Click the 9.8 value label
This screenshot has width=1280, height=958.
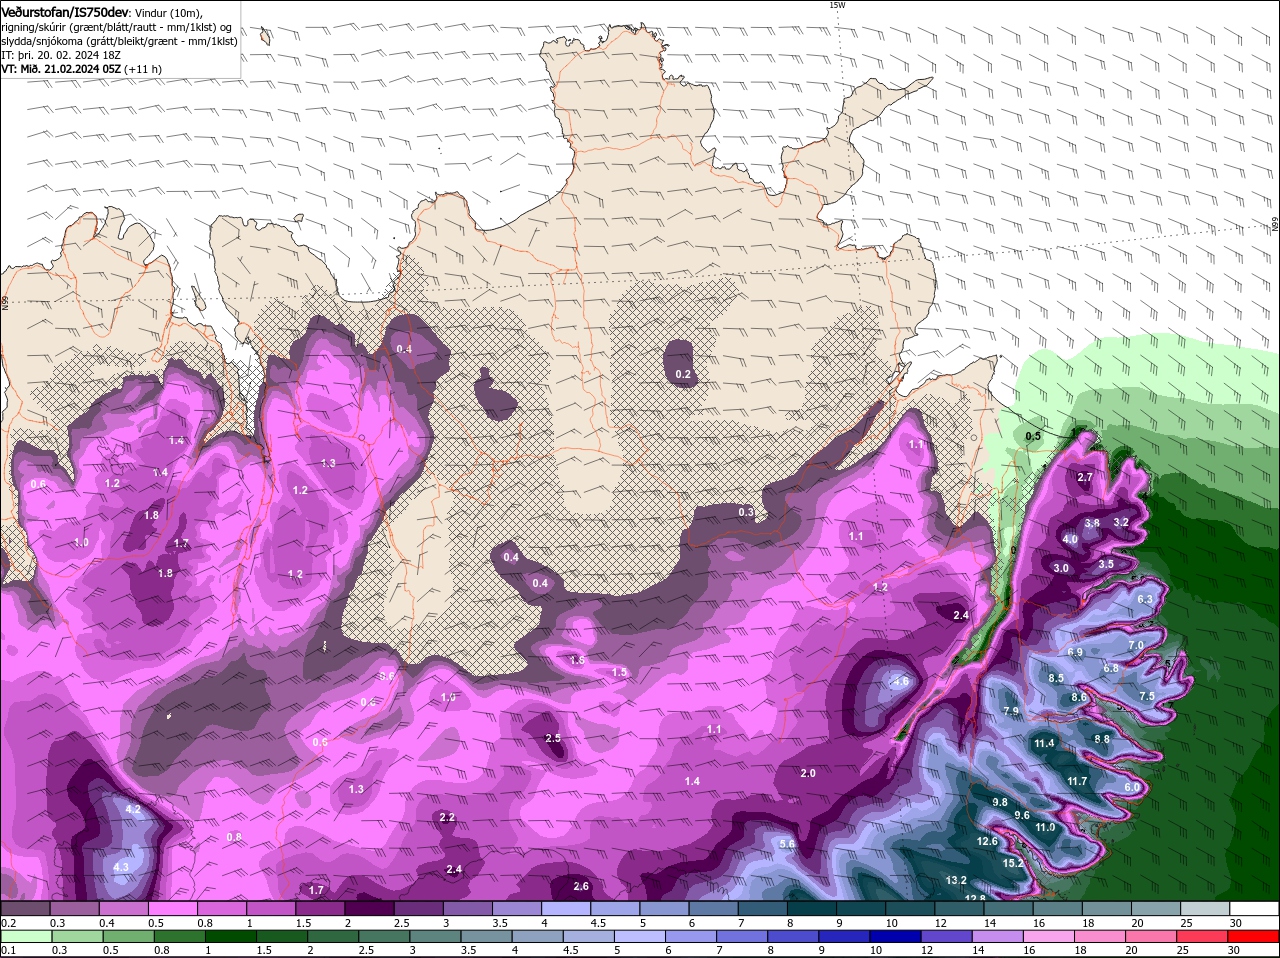click(x=1000, y=802)
